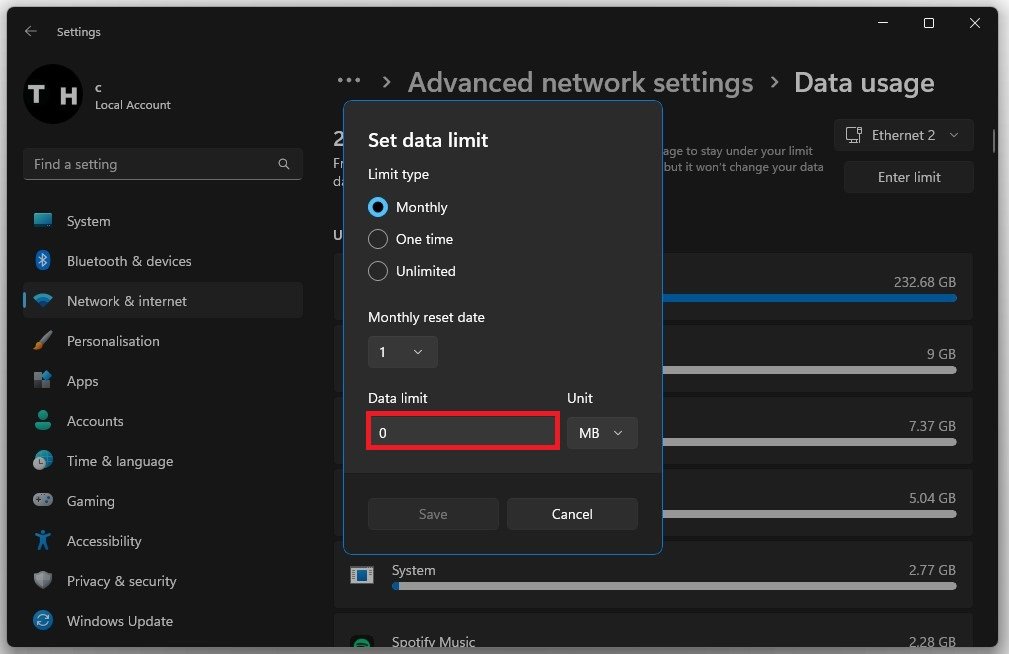The image size is (1009, 654).
Task: Select the Monthly limit type
Action: pos(378,207)
